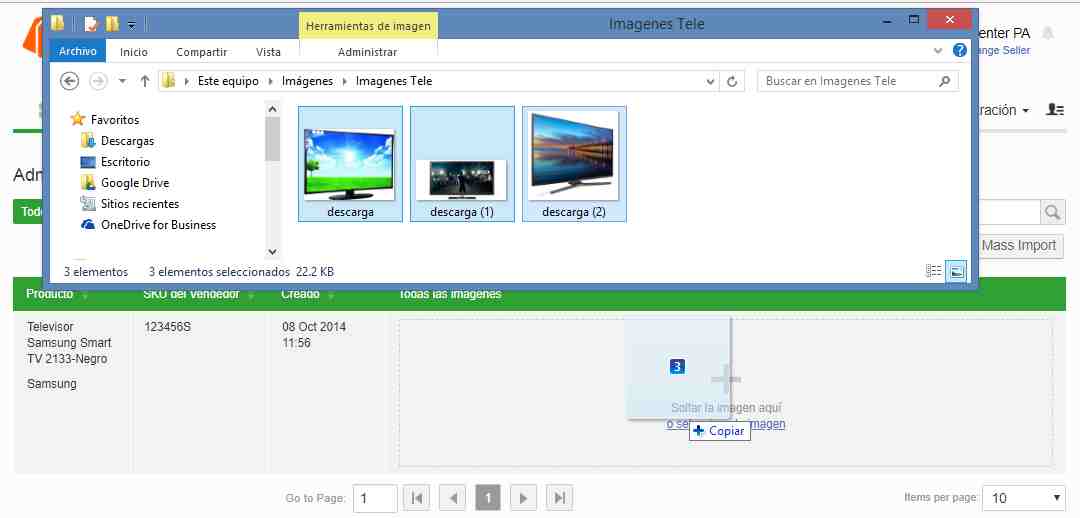Screen dimensions: 1080x518
Task: Open the Archivo menu tab
Action: tap(78, 52)
